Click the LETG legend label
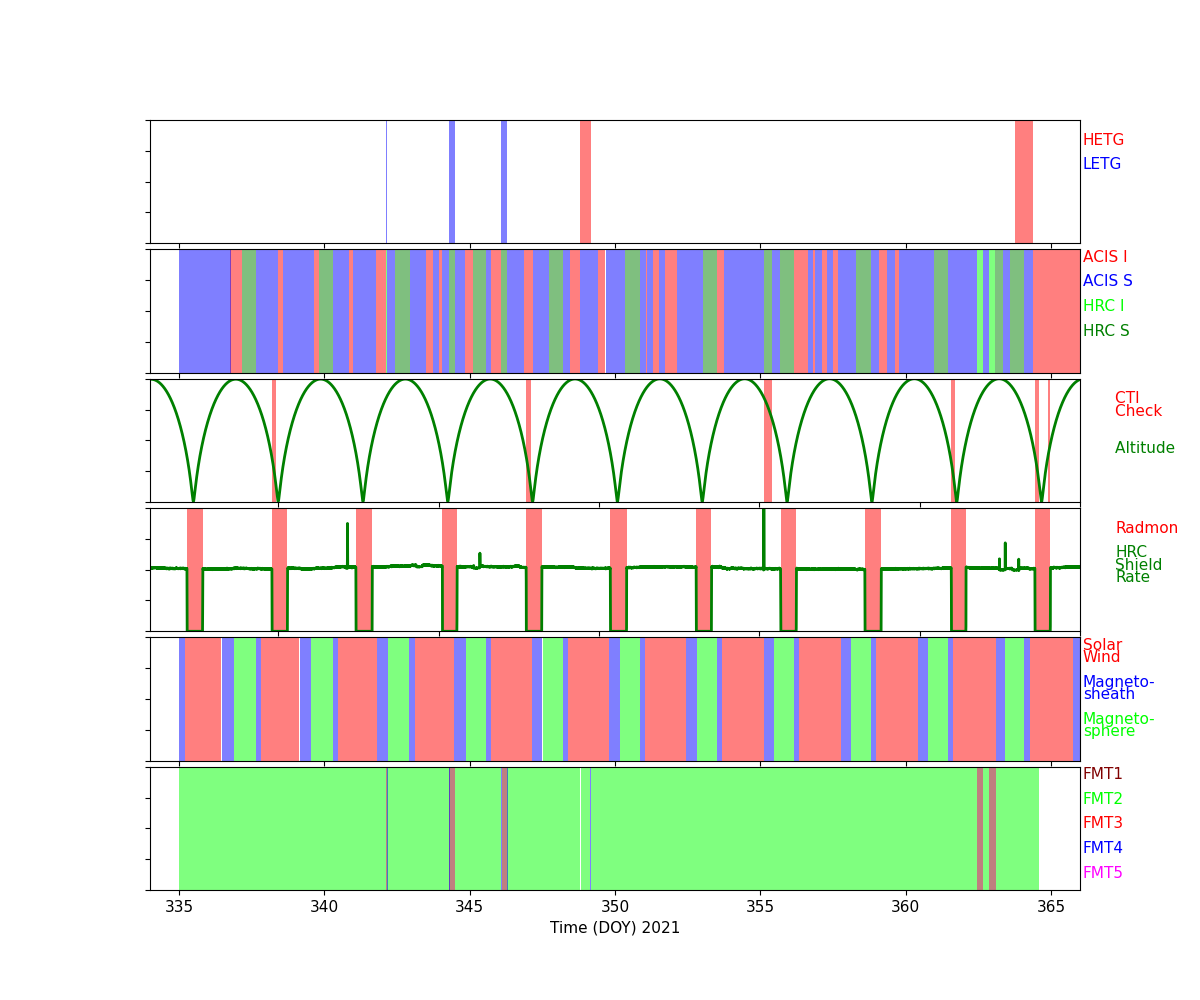Screen dimensions: 1200x1000 [1101, 164]
